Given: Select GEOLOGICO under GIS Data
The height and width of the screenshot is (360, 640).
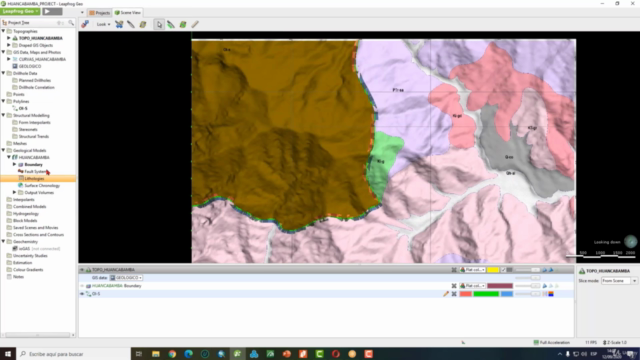Looking at the screenshot, I should coord(30,66).
